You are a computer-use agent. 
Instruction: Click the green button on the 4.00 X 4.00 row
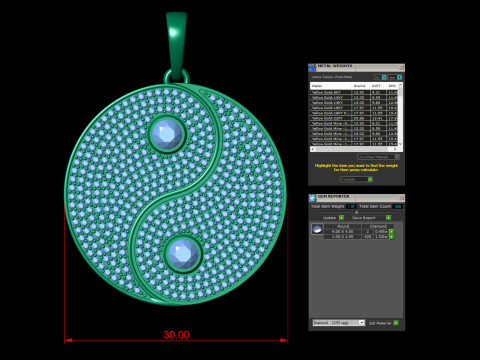point(391,232)
